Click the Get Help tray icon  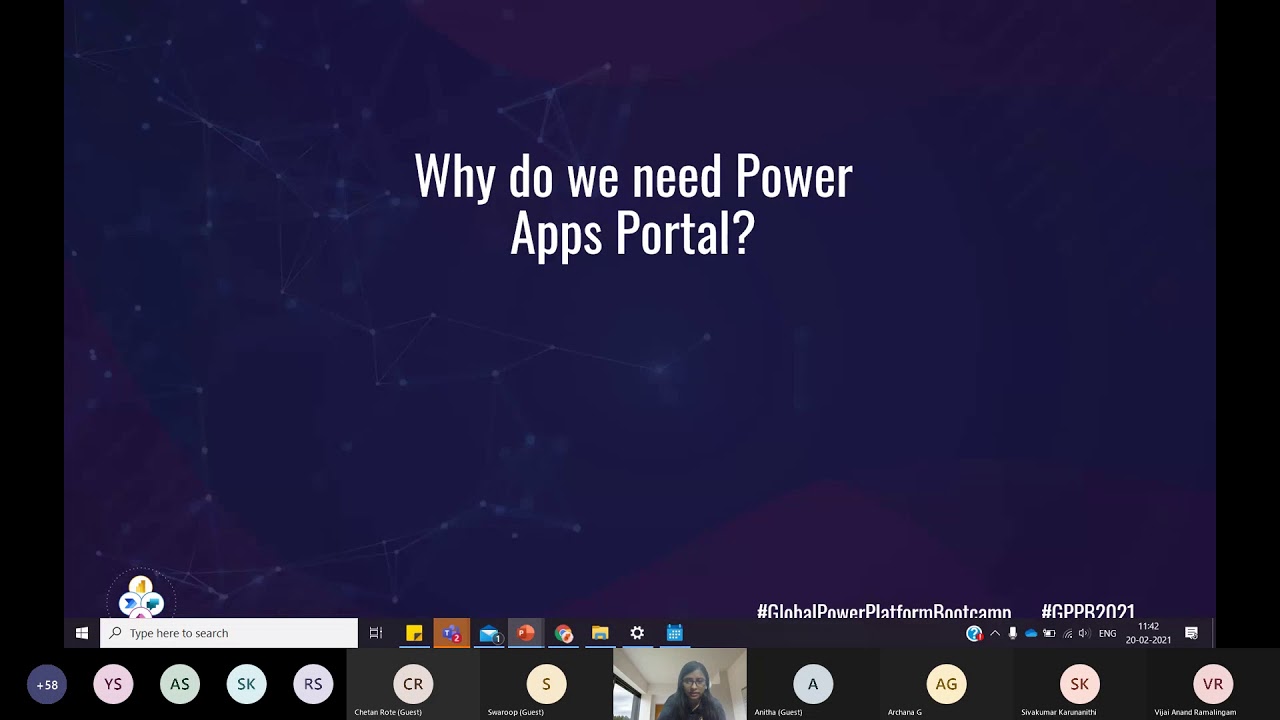pyautogui.click(x=974, y=633)
